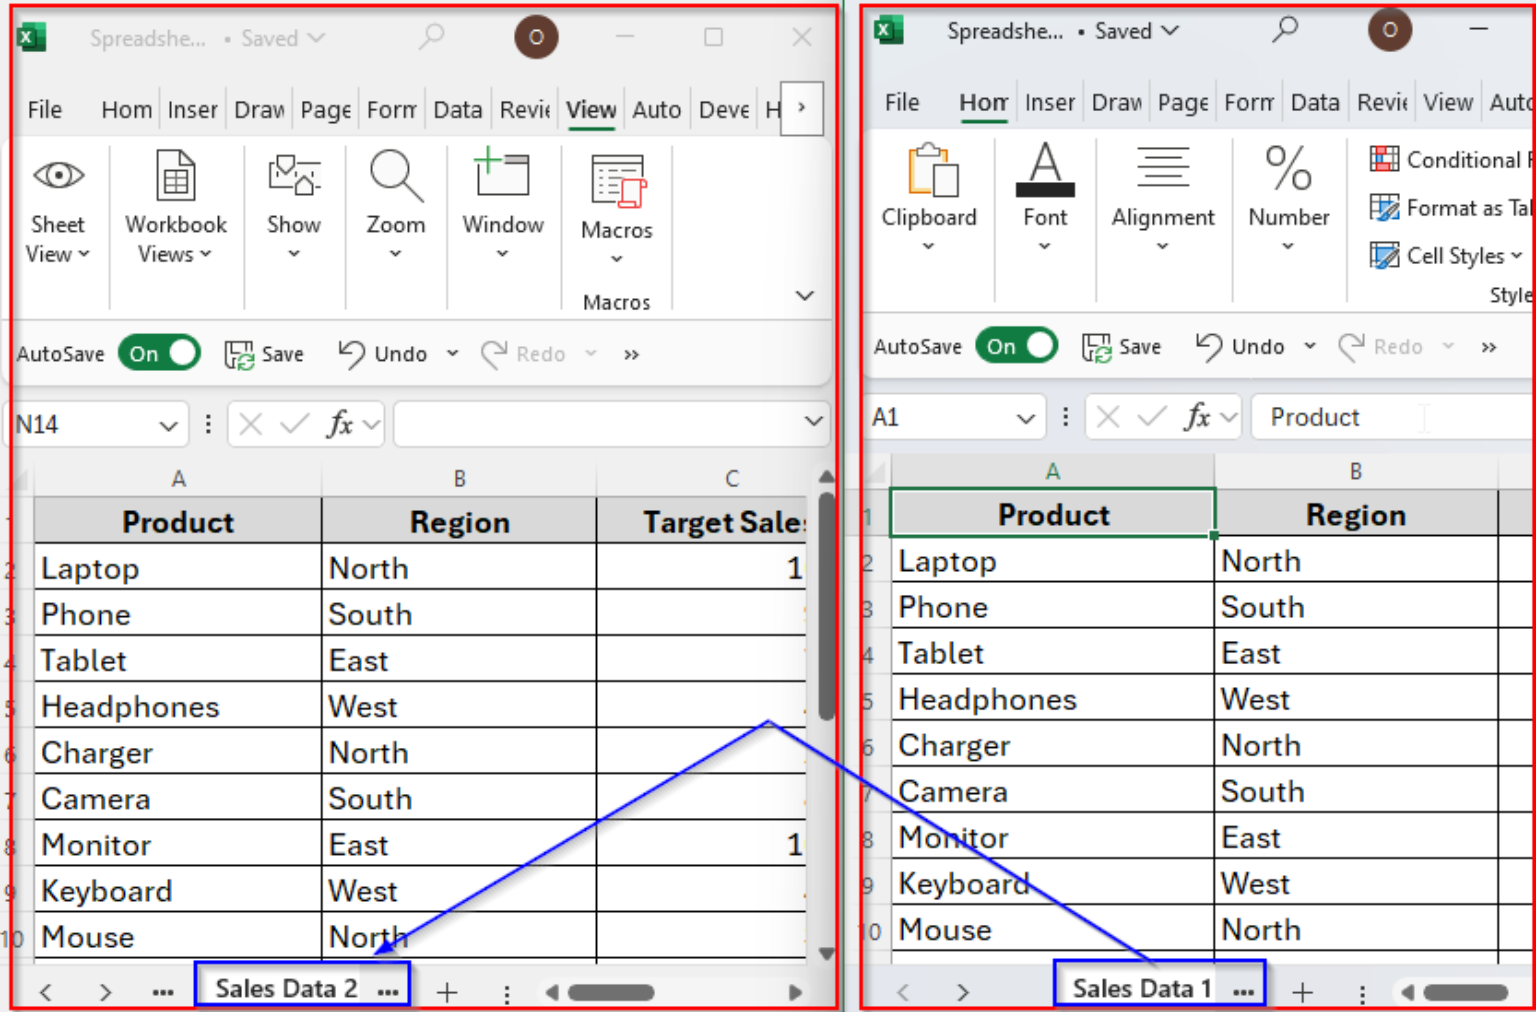Collapse ribbon with the chevron arrow
1536x1012 pixels.
pos(803,295)
